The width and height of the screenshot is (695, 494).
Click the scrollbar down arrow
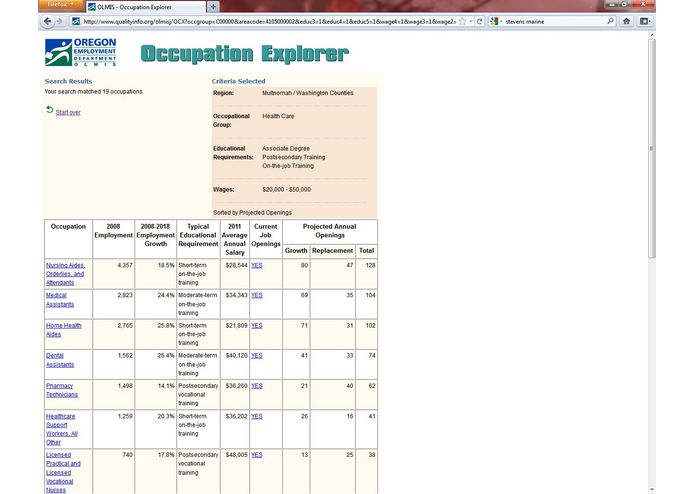tap(651, 490)
